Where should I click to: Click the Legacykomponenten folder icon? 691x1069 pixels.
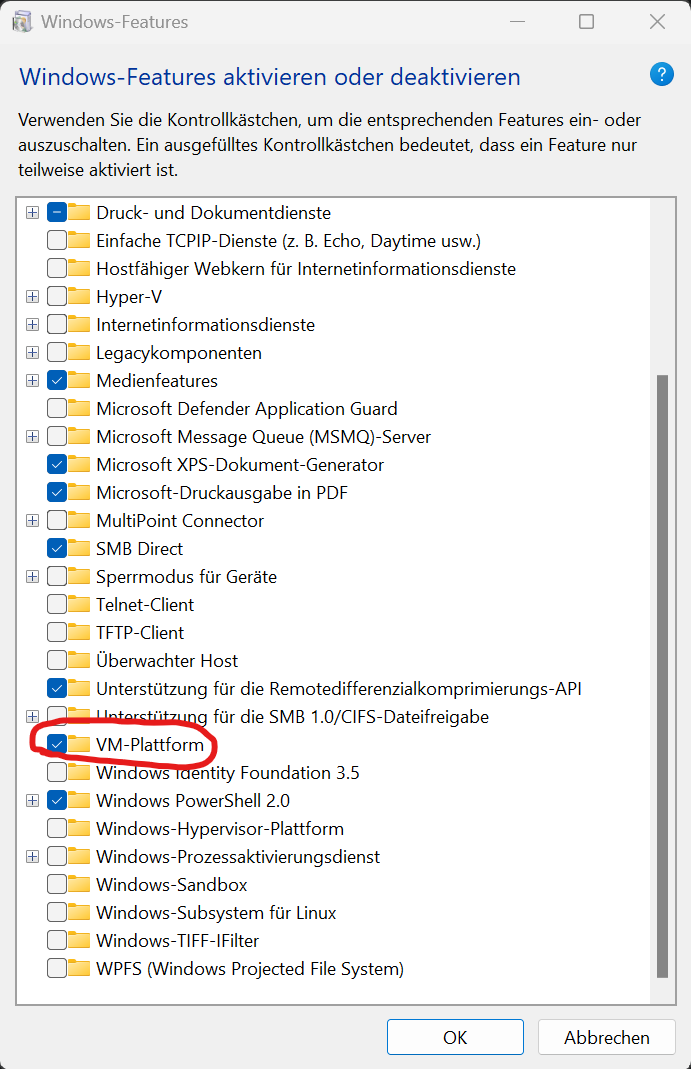click(79, 352)
